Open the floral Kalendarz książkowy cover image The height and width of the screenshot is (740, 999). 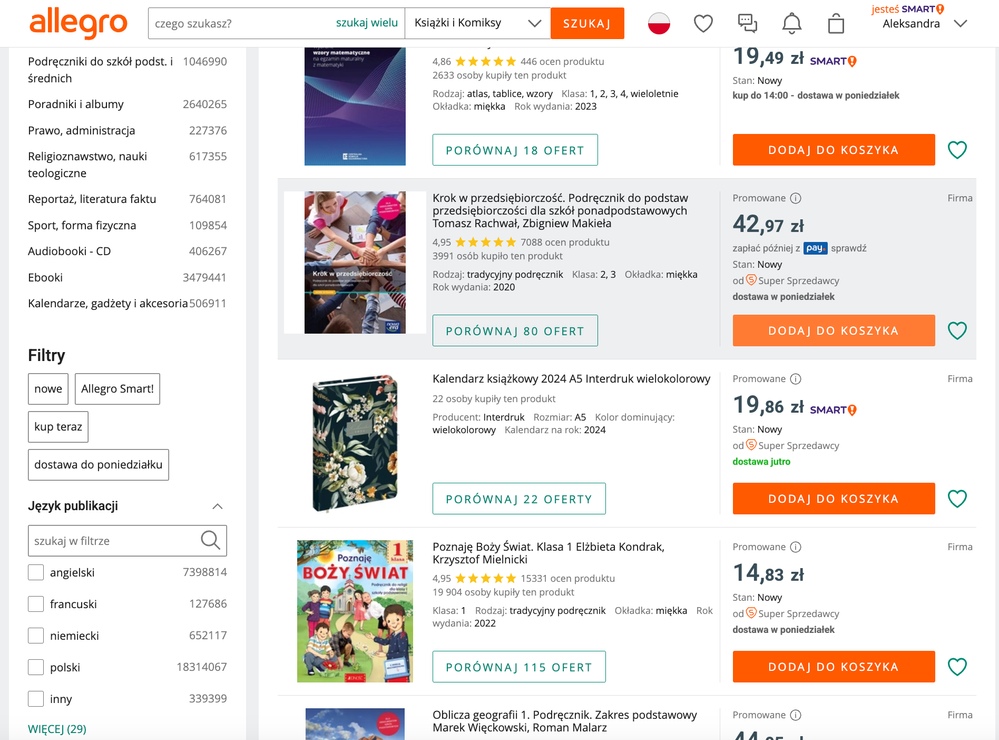(355, 444)
